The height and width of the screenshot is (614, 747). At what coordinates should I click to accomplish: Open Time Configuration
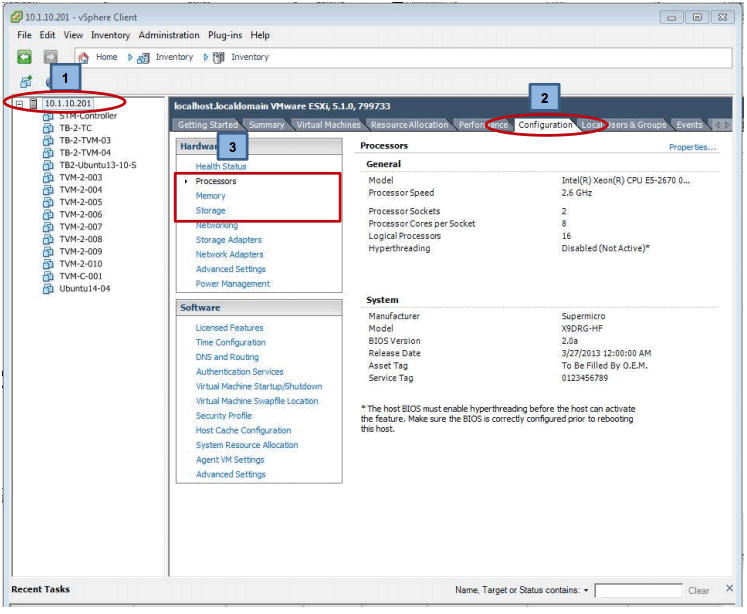(231, 342)
